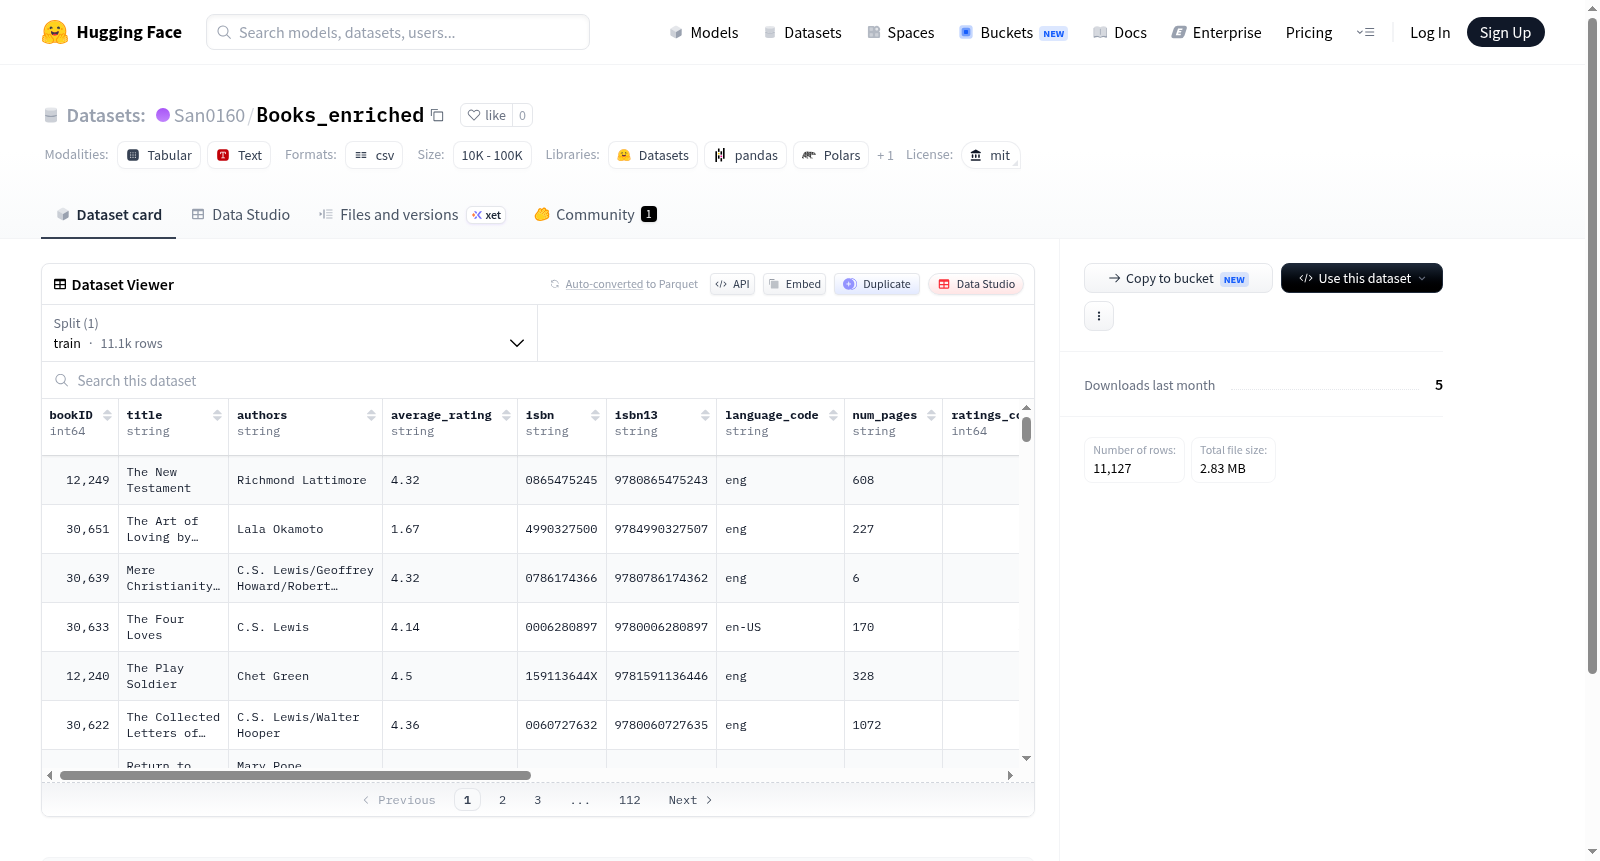Focus the top search models field
1600x861 pixels.
click(x=398, y=32)
